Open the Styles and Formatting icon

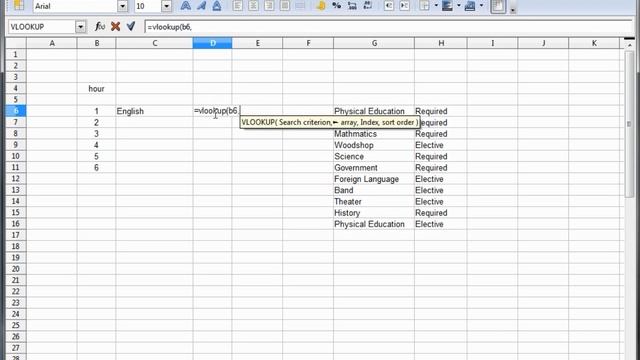coord(19,6)
